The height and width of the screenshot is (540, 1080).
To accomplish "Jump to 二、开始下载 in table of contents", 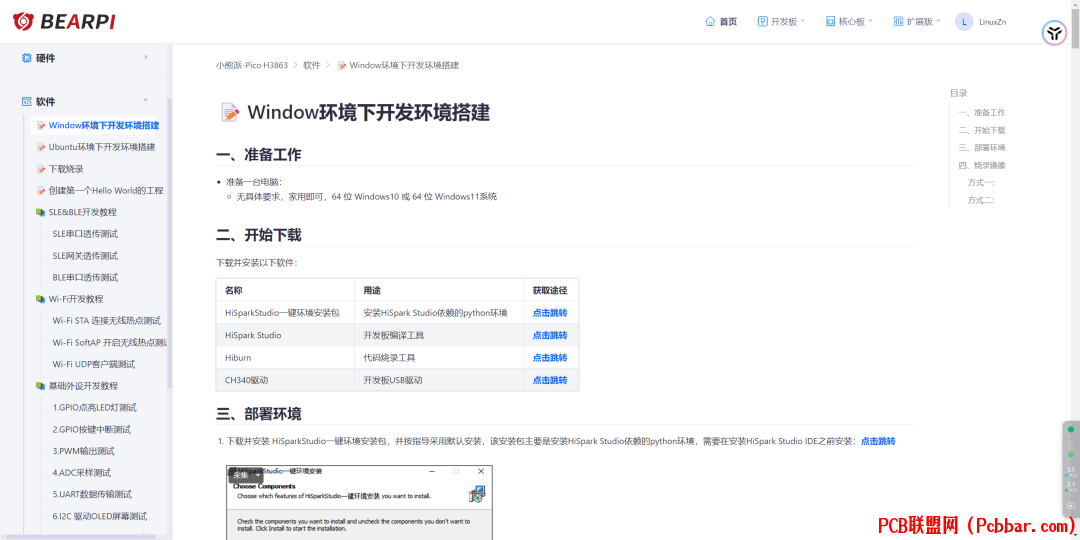I will coord(982,130).
